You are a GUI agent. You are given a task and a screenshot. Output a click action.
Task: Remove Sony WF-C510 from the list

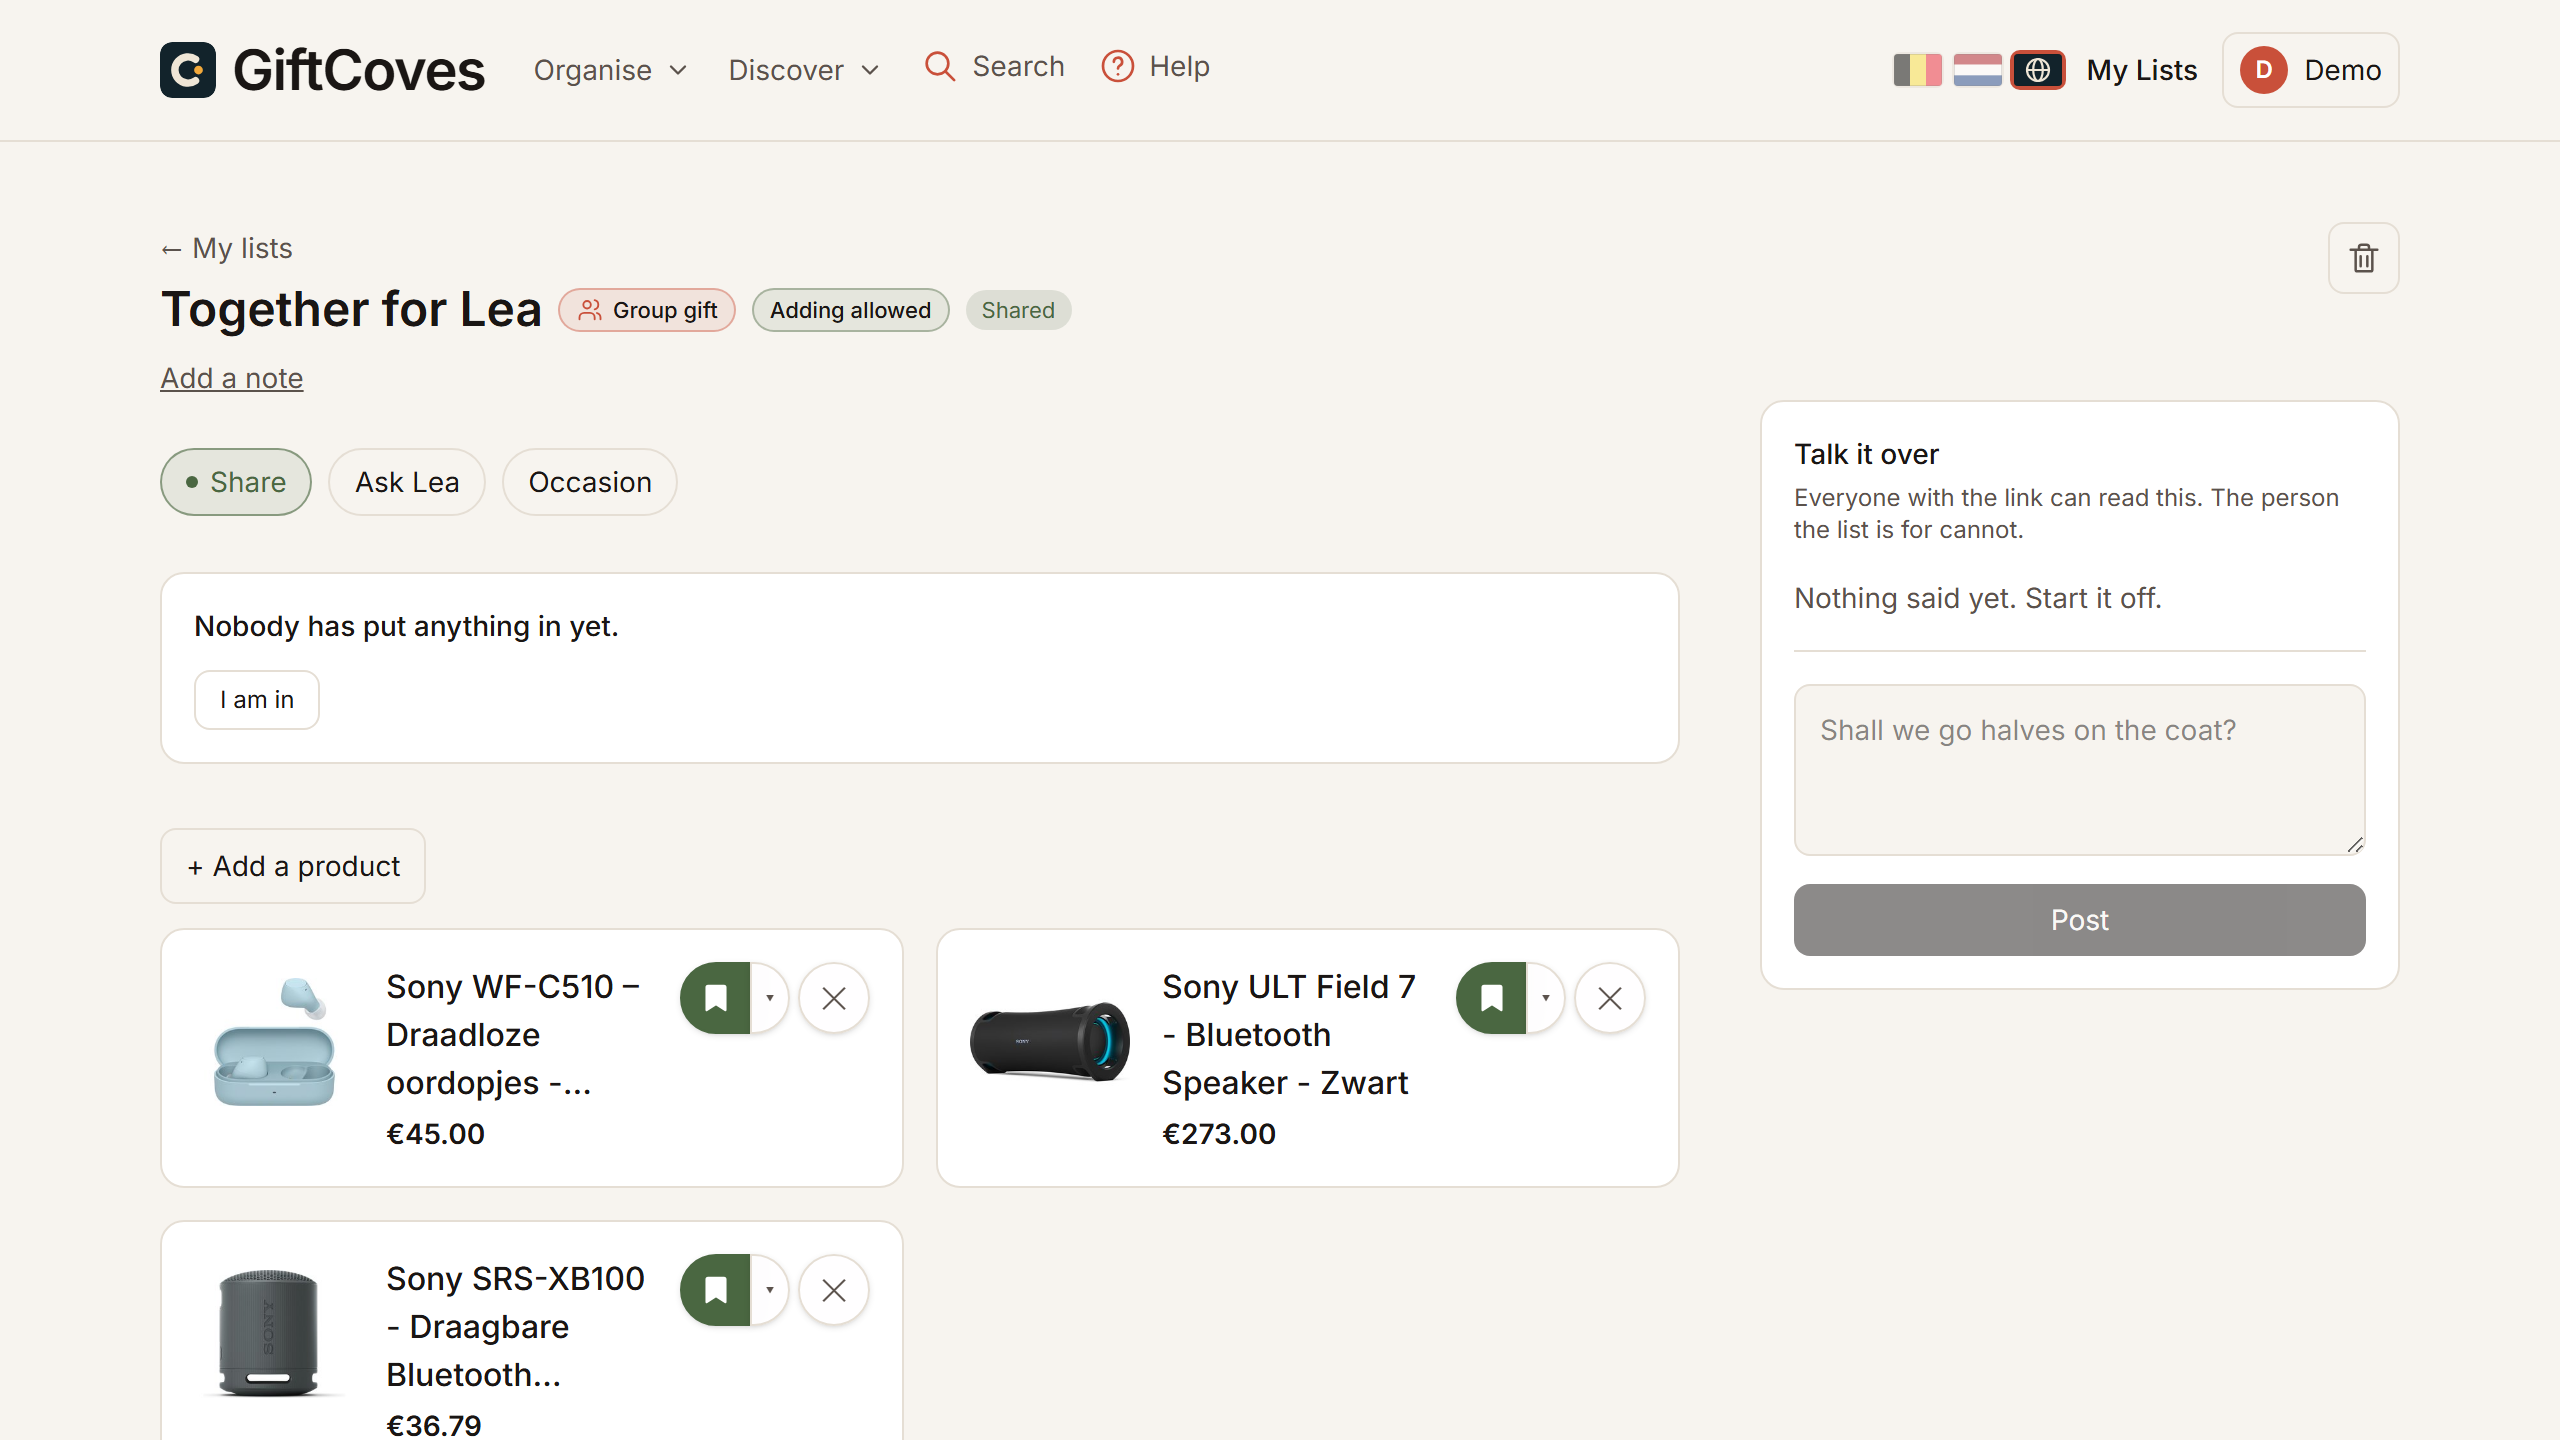click(x=834, y=998)
